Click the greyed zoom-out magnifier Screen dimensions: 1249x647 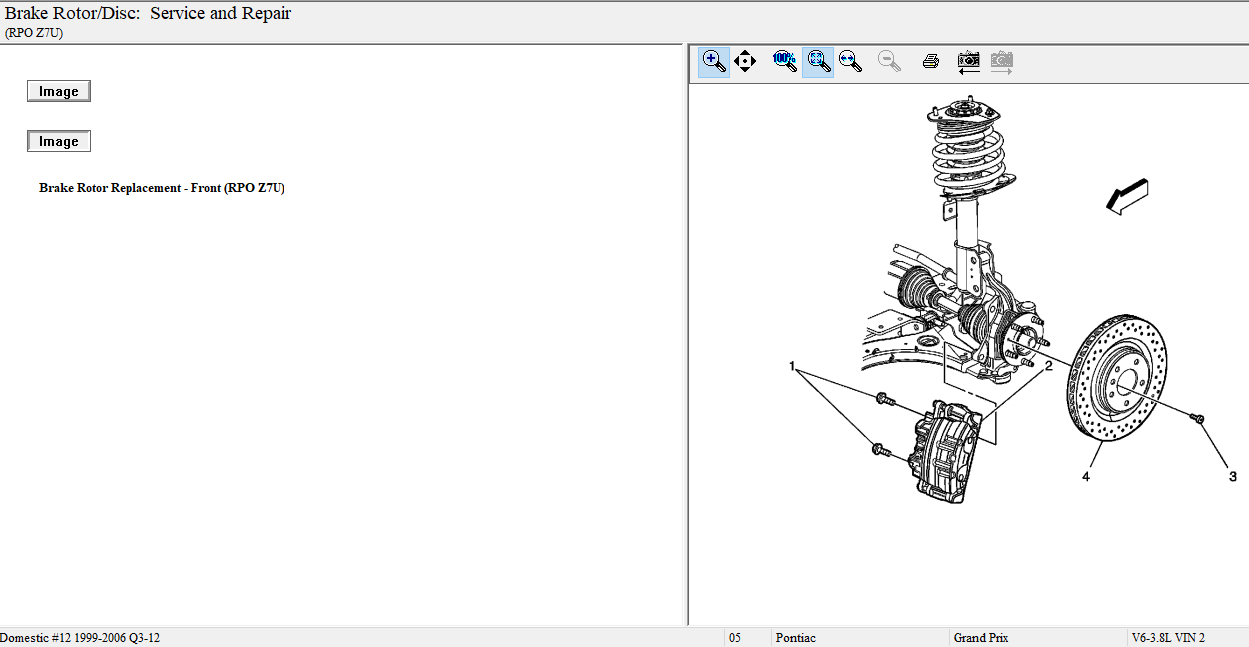pos(889,62)
